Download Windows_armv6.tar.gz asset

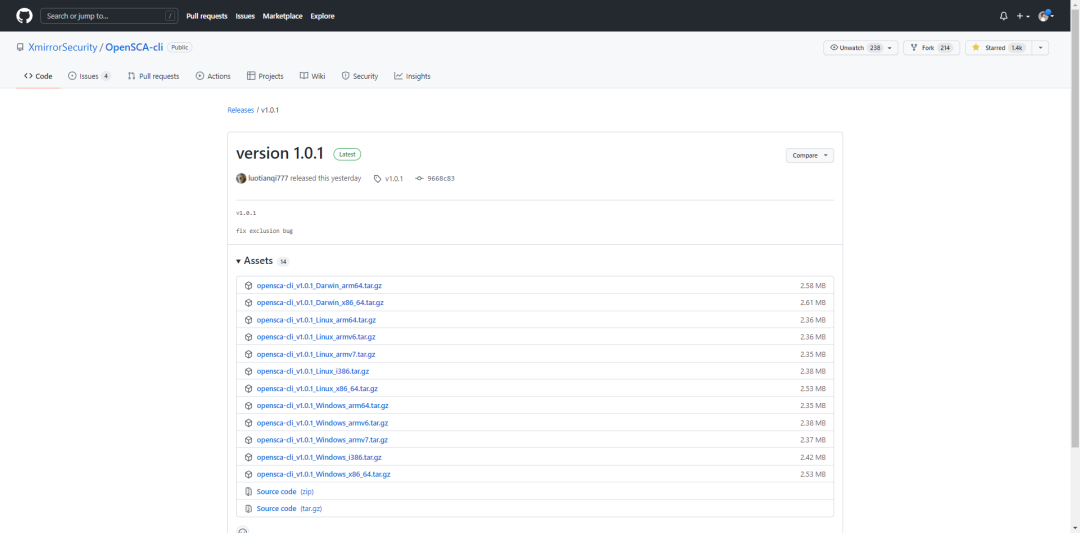(x=322, y=423)
